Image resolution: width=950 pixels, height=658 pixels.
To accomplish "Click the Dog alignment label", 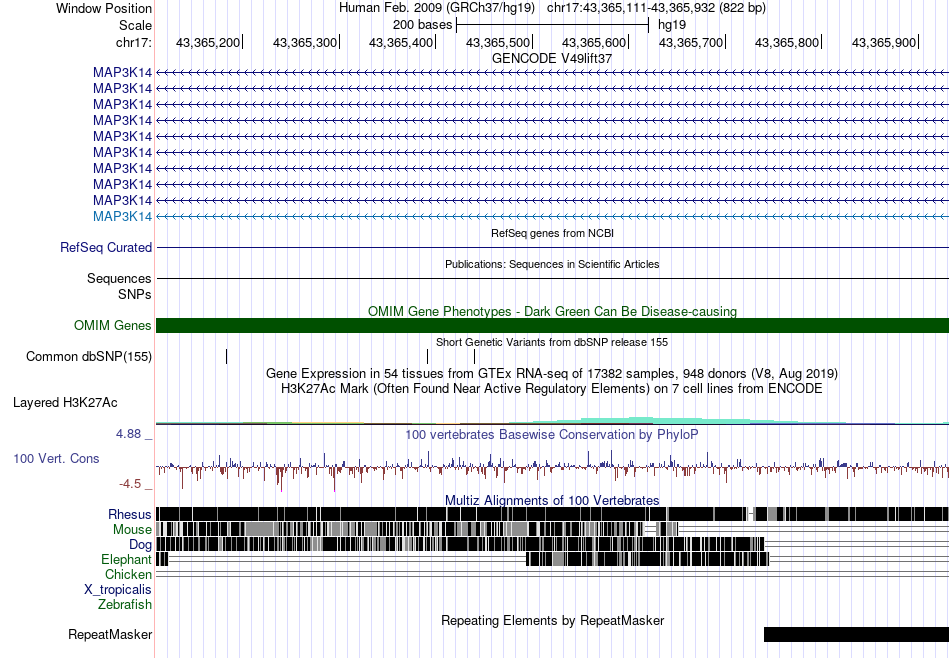I will pyautogui.click(x=140, y=545).
